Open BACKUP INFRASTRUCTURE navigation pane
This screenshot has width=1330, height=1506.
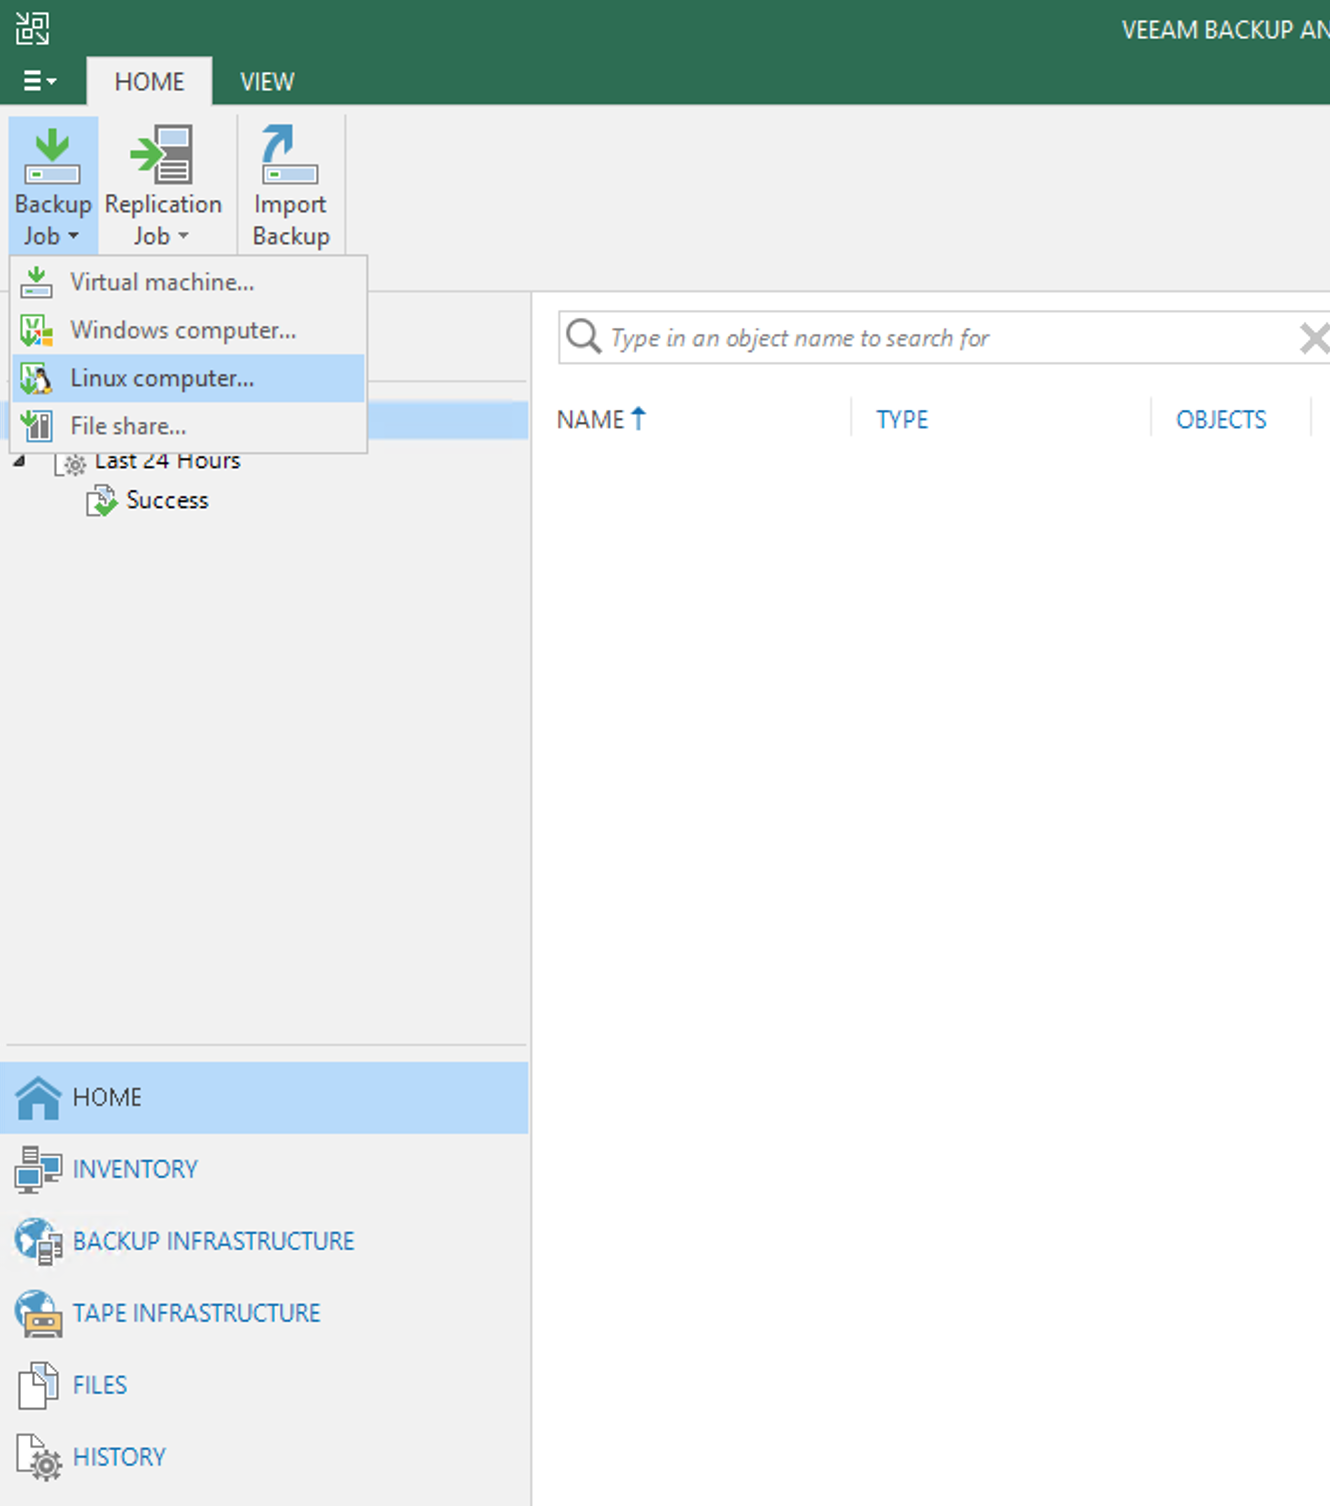tap(264, 1241)
